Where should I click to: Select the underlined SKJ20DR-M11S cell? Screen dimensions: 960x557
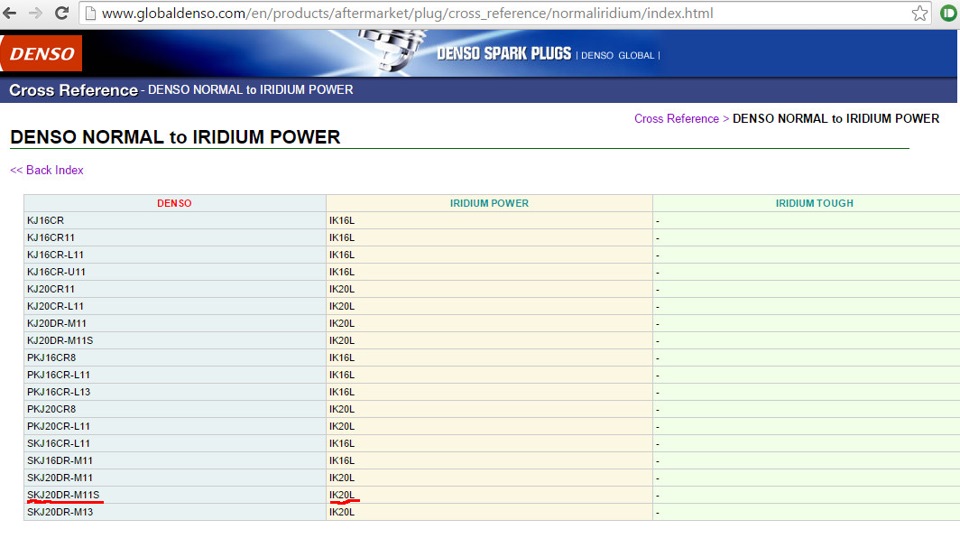tap(174, 495)
